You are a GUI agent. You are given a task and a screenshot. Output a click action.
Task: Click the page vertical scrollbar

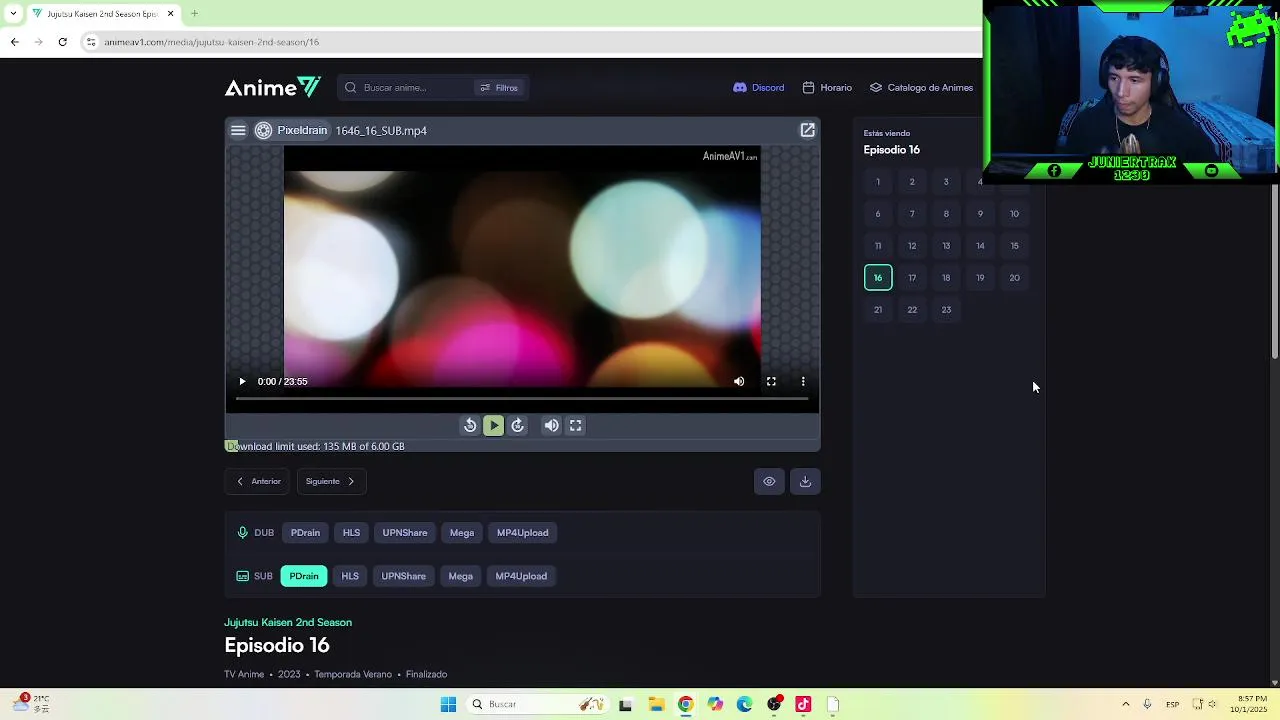1274,270
